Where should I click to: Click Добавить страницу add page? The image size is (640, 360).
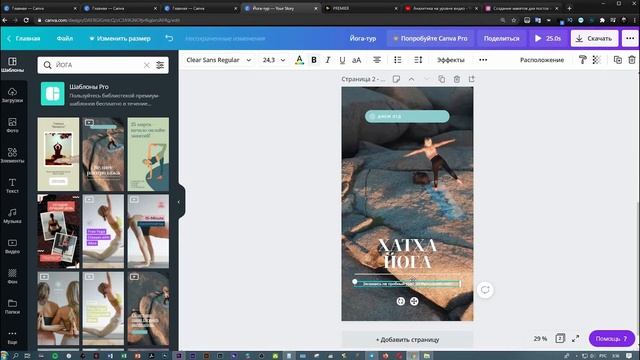407,340
